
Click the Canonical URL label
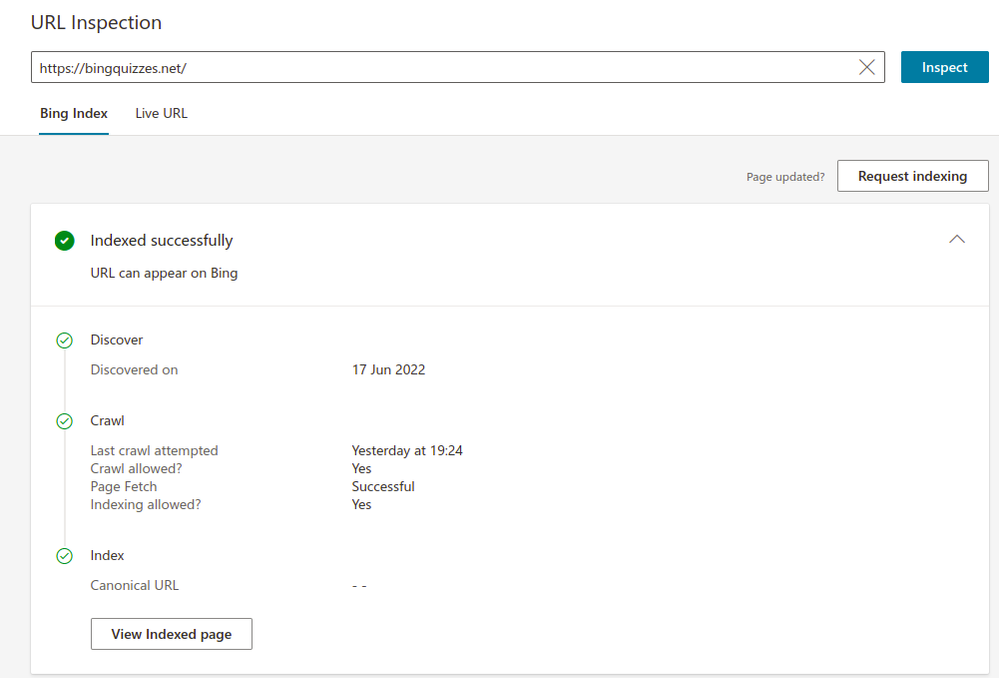pyautogui.click(x=134, y=585)
